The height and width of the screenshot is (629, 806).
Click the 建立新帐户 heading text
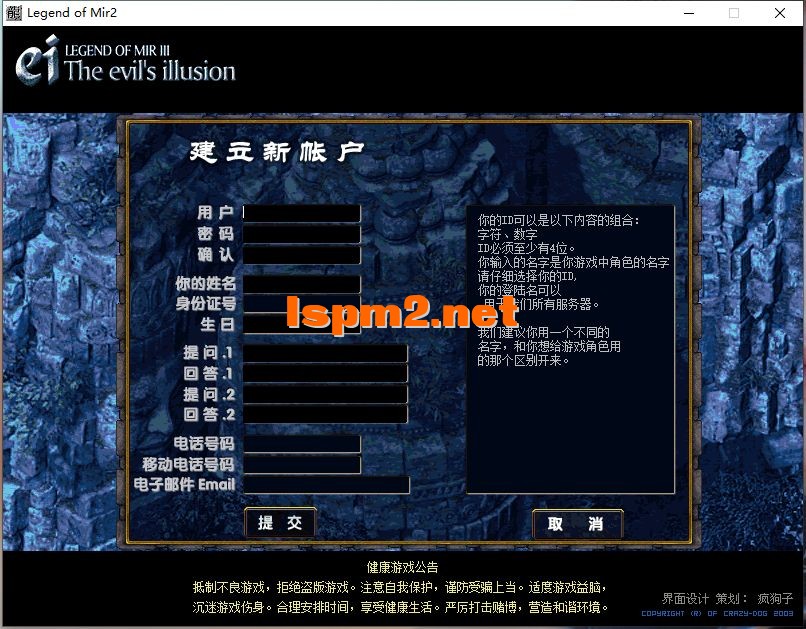[x=277, y=152]
